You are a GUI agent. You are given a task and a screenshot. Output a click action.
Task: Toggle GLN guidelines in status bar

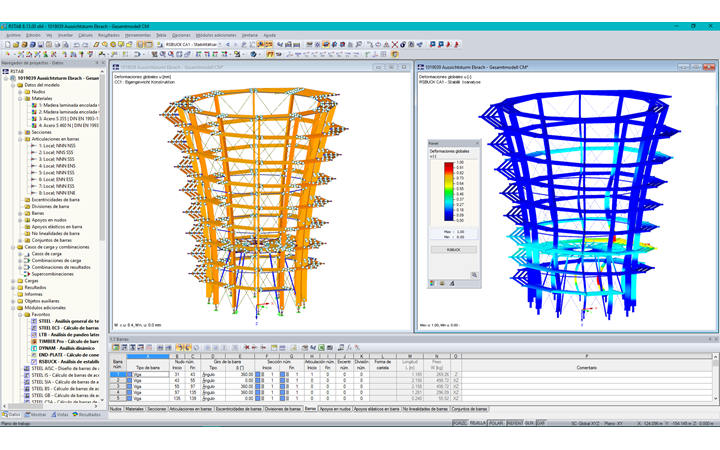529,423
